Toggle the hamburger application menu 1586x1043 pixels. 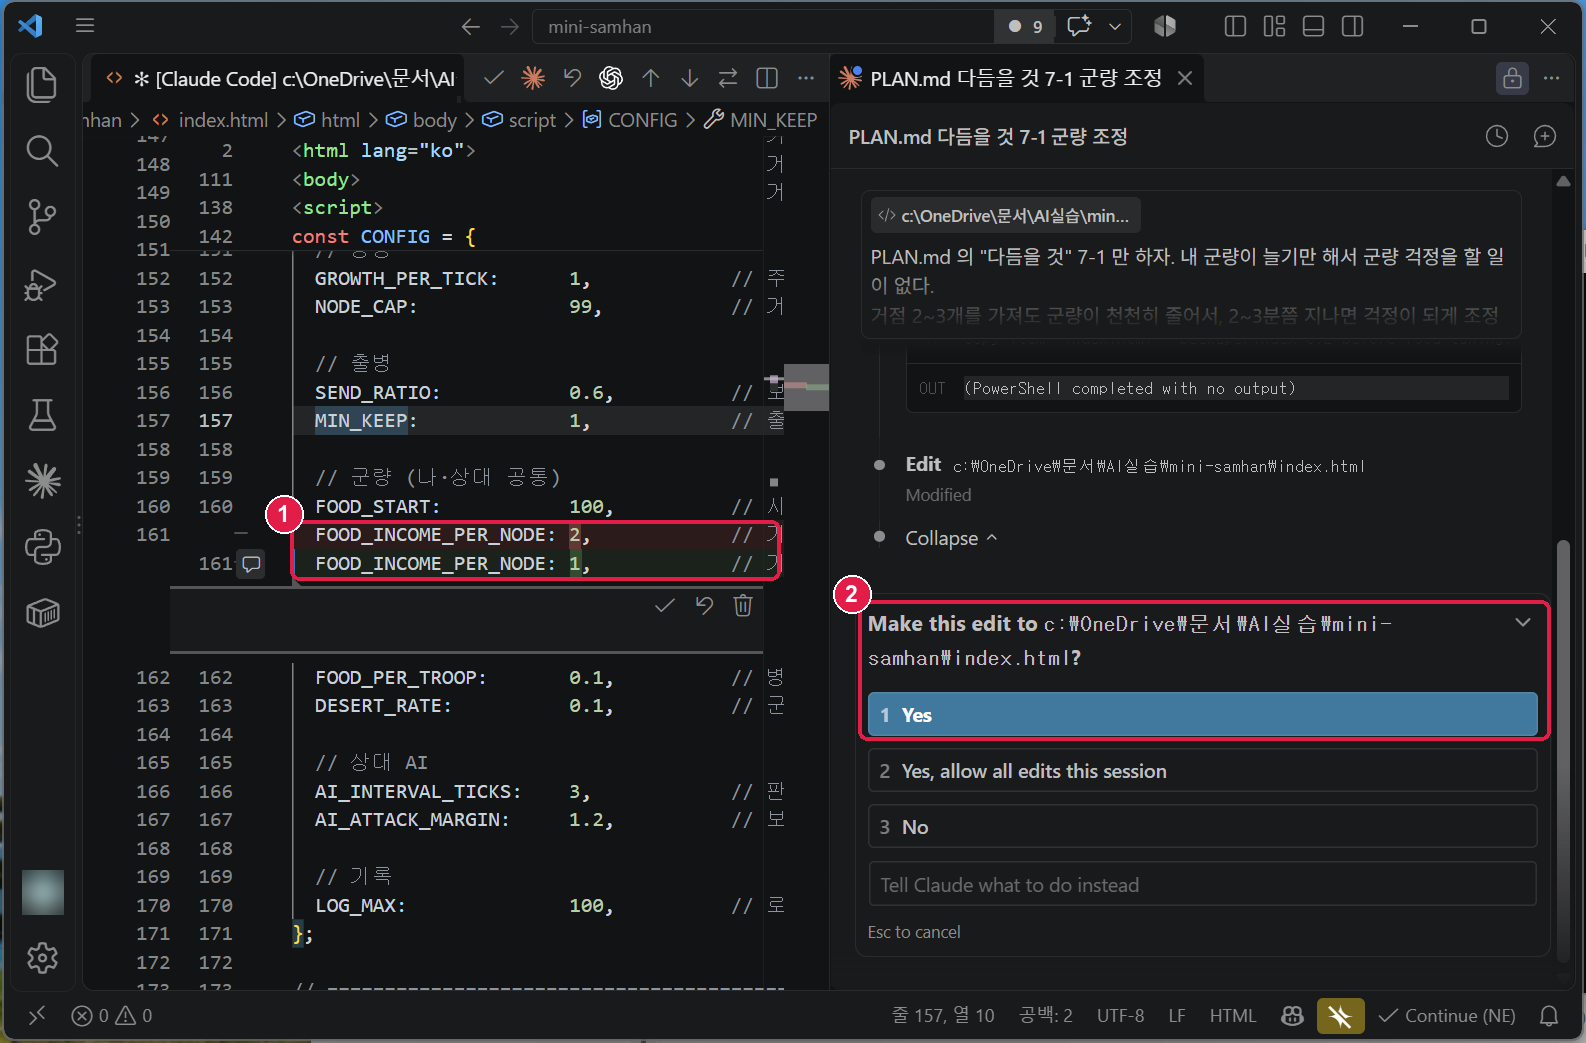[x=85, y=26]
